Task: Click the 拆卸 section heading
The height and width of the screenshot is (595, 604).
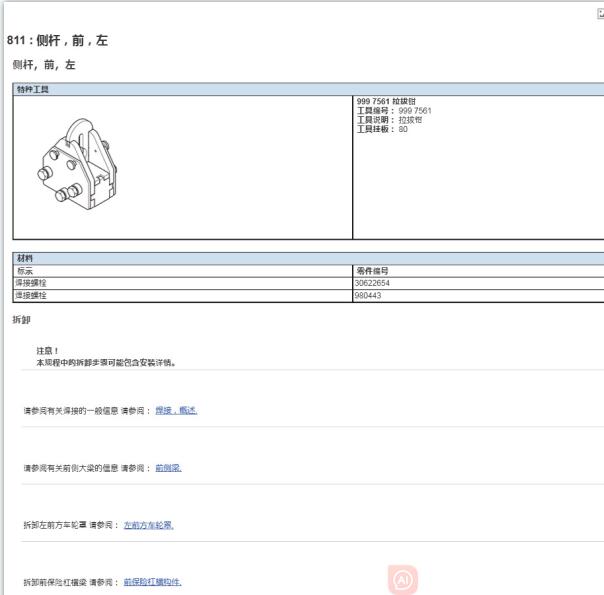Action: tap(22, 320)
